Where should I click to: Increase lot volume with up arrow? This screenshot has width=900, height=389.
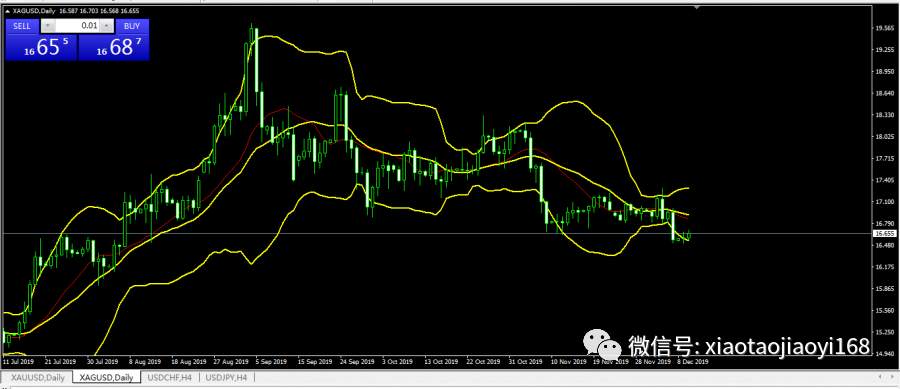[x=106, y=26]
